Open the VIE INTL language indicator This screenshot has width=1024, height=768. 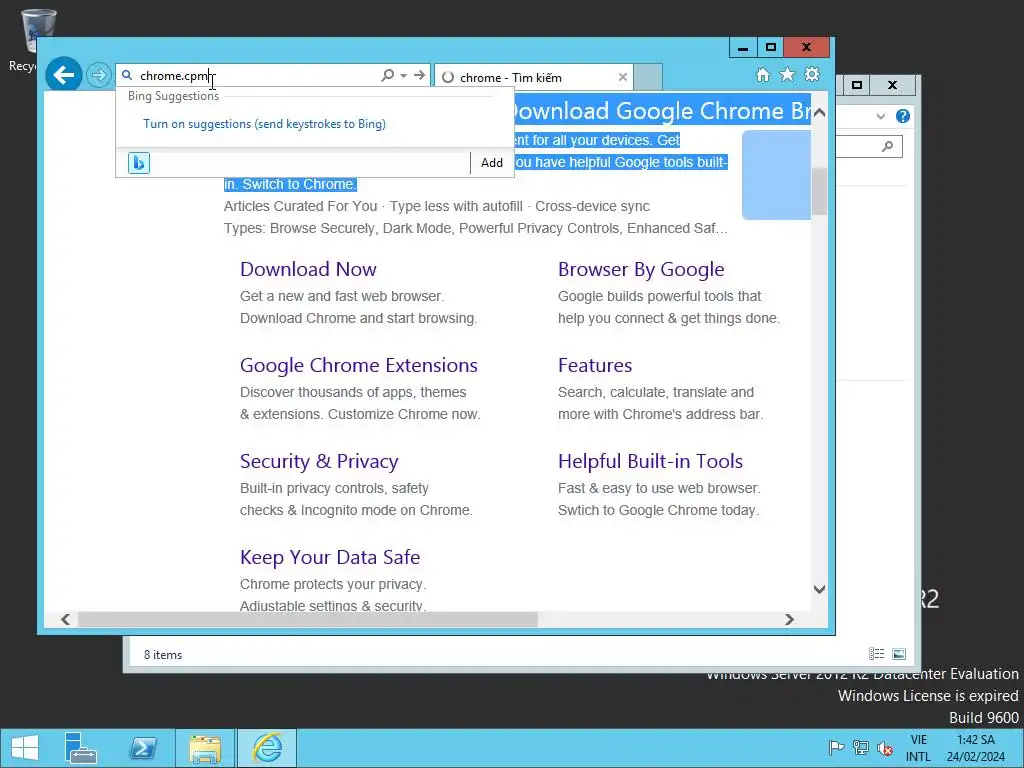(918, 748)
